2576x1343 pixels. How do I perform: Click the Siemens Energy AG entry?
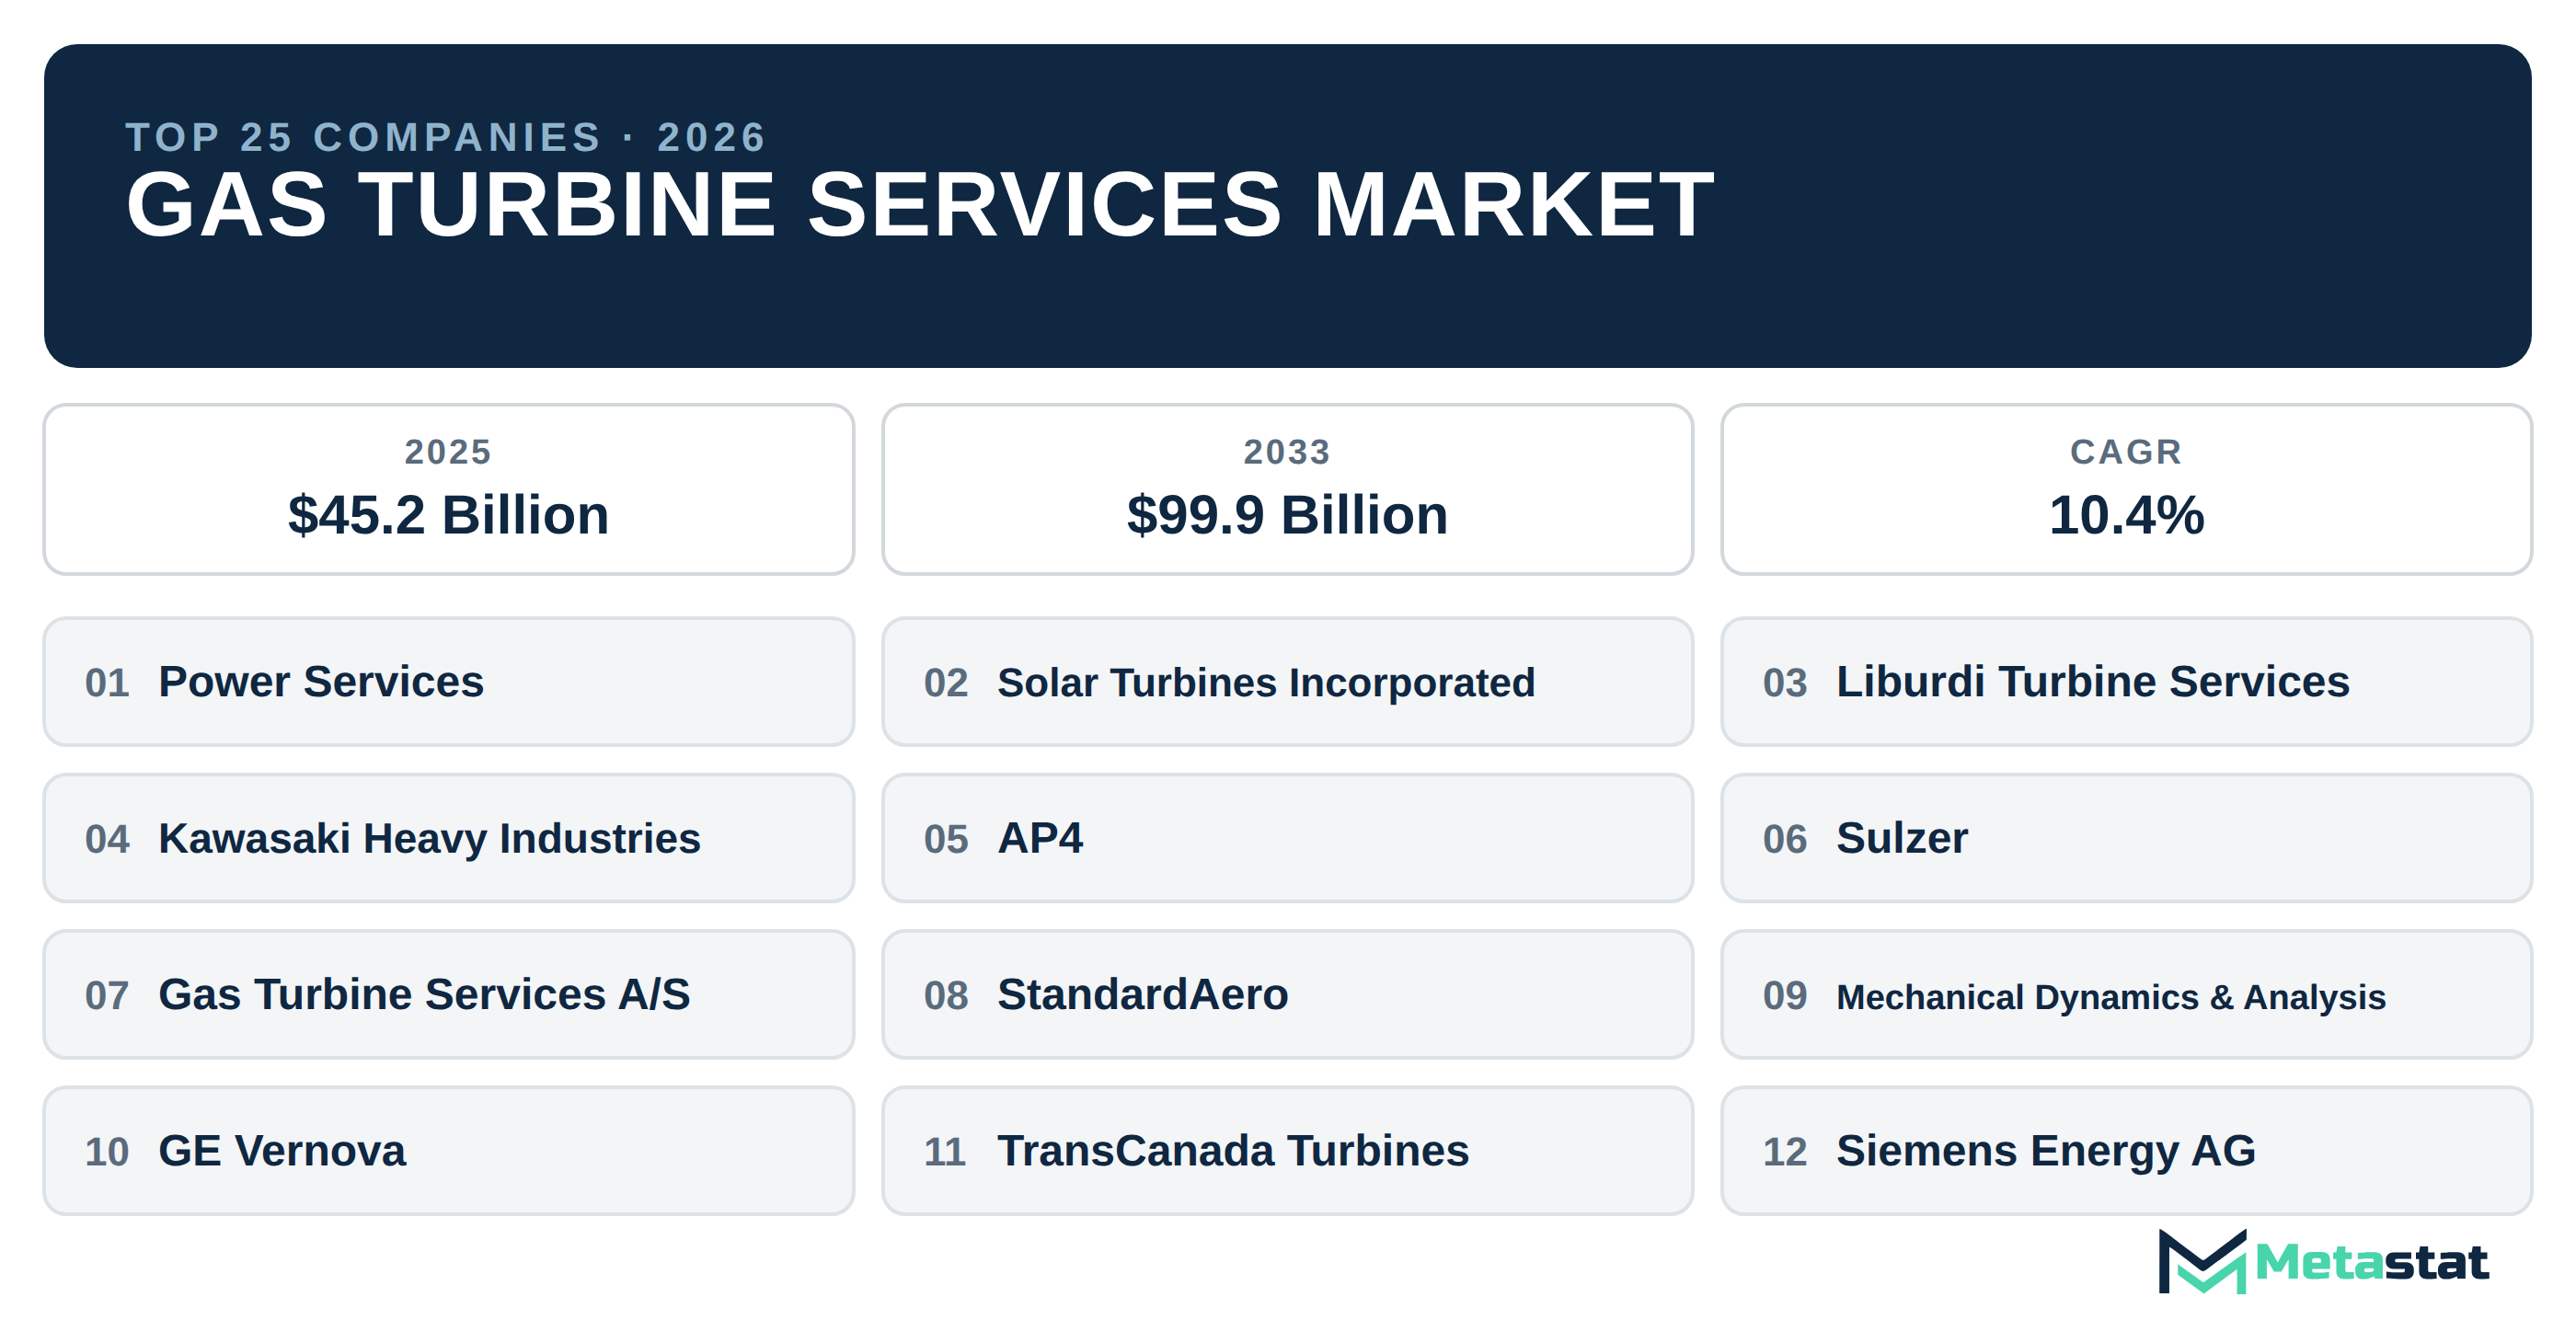(x=2126, y=1151)
